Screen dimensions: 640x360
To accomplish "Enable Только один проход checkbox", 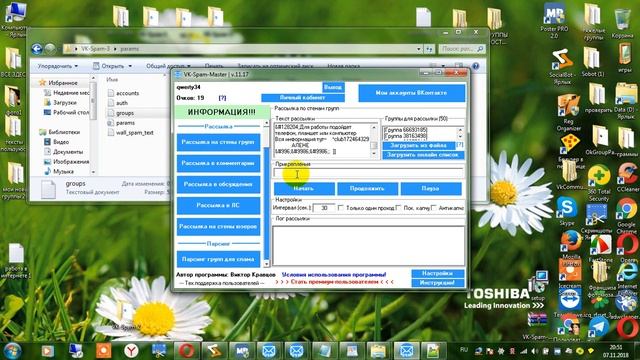I will [x=341, y=208].
